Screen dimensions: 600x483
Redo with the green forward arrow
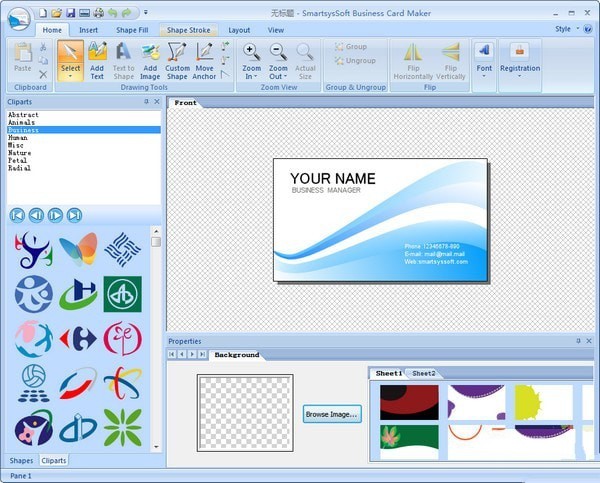tap(126, 13)
